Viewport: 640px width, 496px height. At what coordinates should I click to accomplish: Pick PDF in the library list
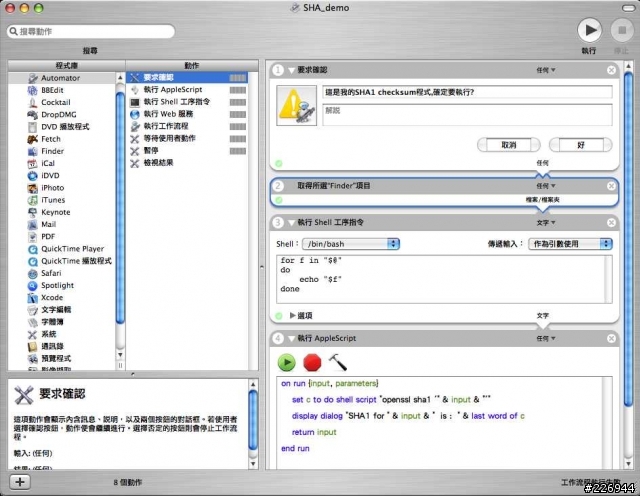tap(62, 237)
